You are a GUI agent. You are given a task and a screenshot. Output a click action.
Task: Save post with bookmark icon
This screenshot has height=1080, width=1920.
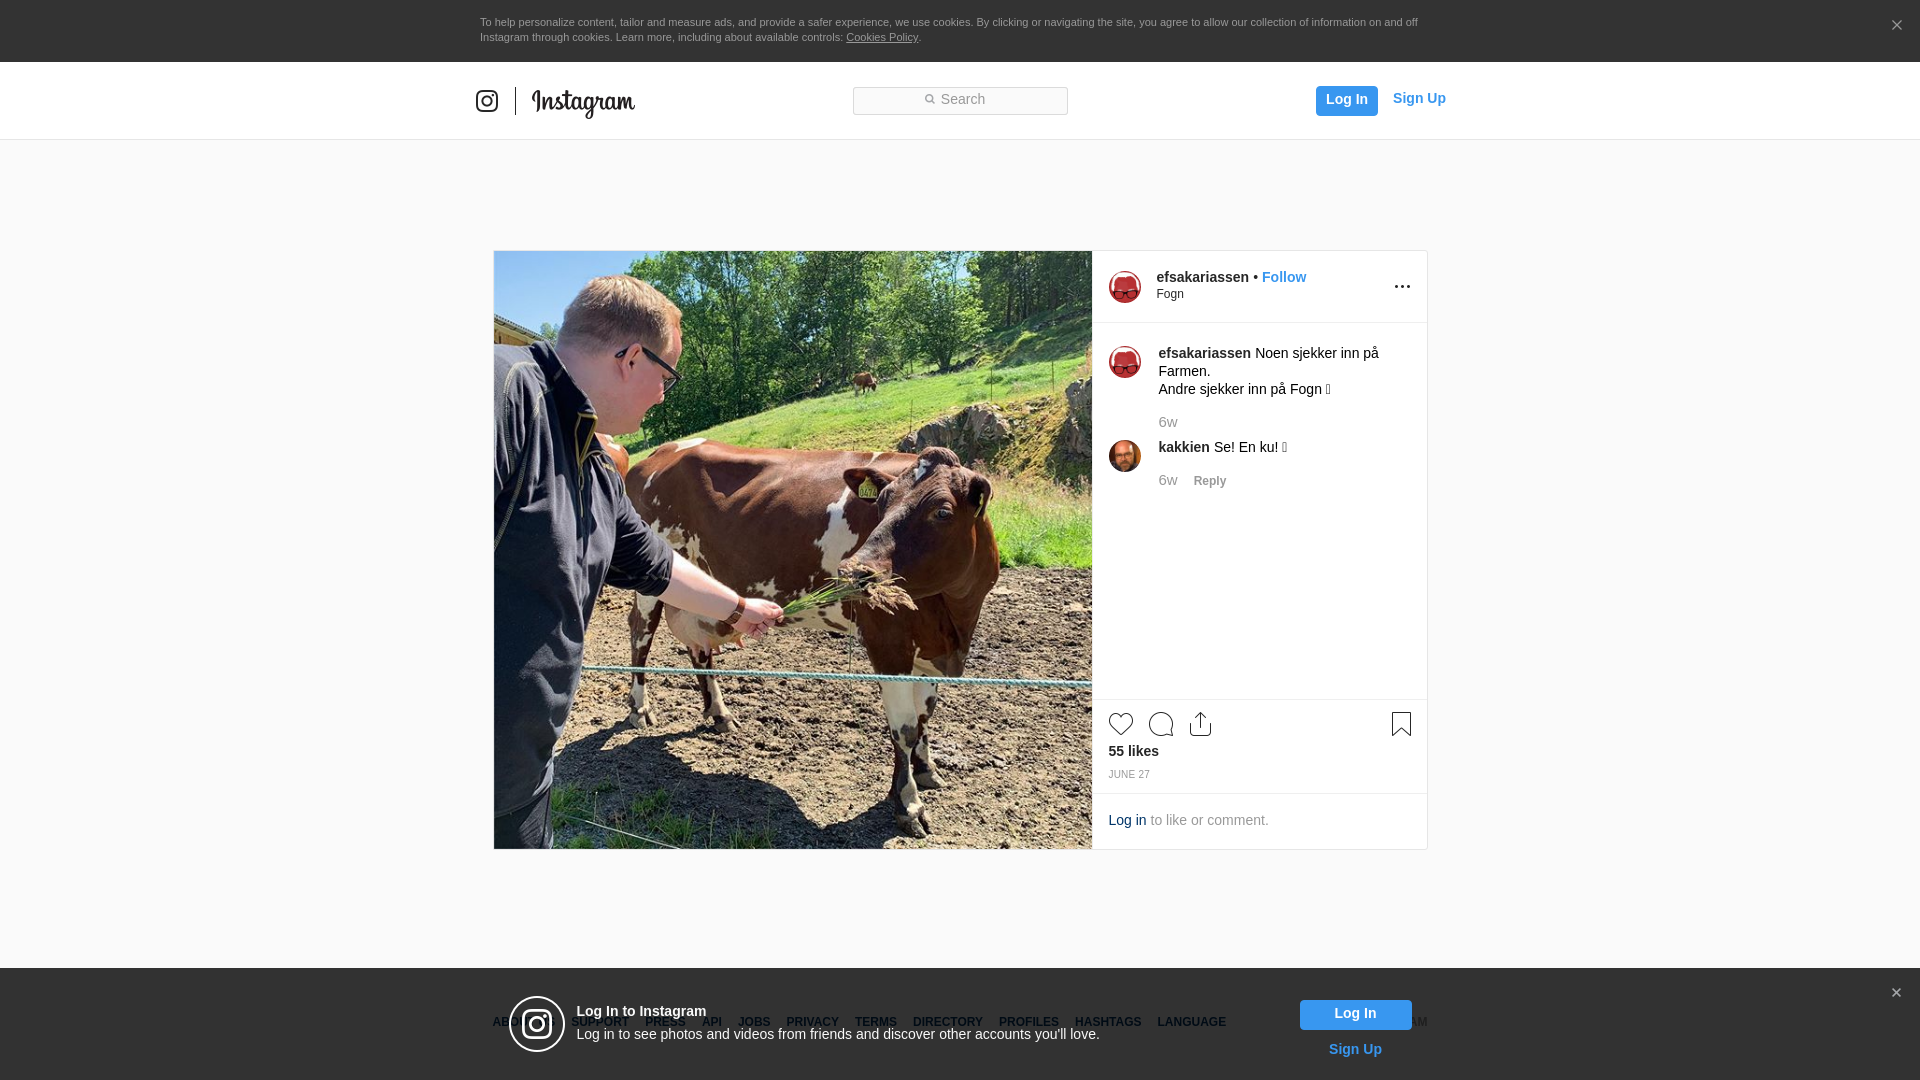tap(1401, 724)
